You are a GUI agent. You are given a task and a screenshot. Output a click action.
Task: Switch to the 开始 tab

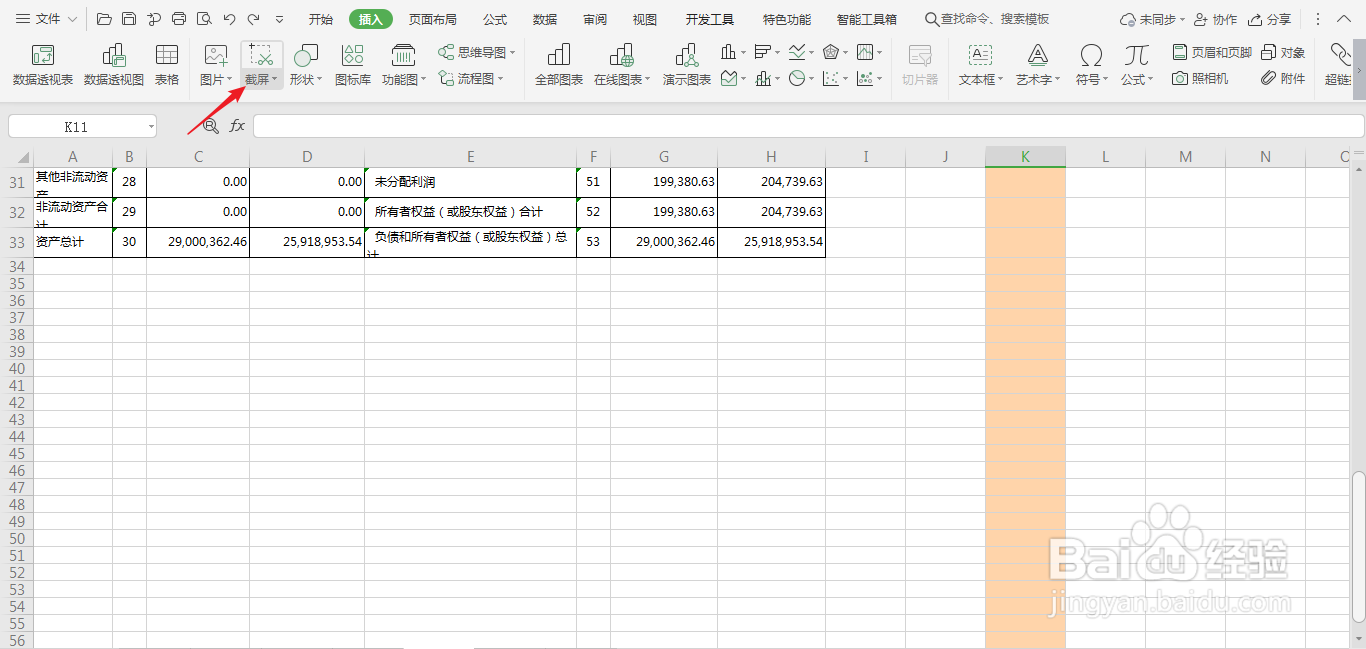pyautogui.click(x=320, y=19)
